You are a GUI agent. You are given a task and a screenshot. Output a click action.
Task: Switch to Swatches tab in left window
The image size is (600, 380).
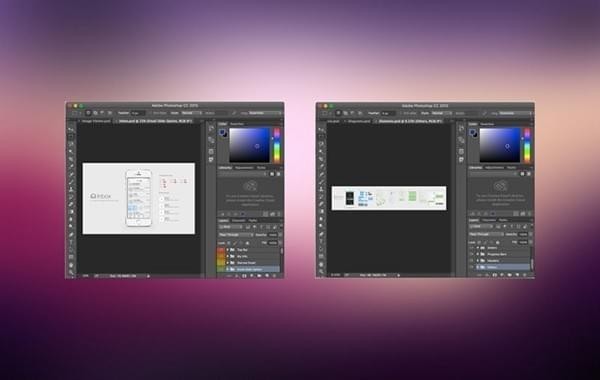click(236, 124)
